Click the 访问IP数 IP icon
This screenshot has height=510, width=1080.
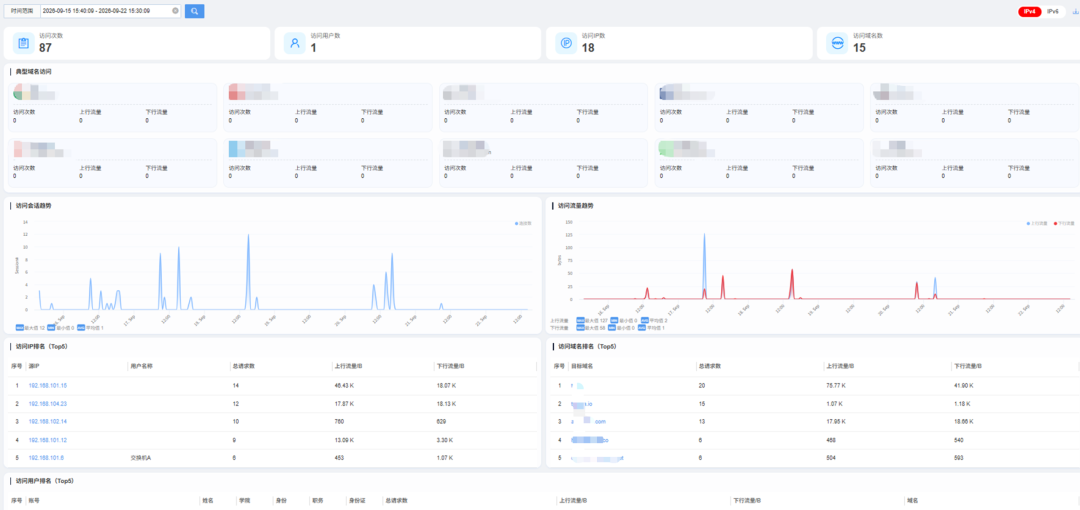pos(566,43)
